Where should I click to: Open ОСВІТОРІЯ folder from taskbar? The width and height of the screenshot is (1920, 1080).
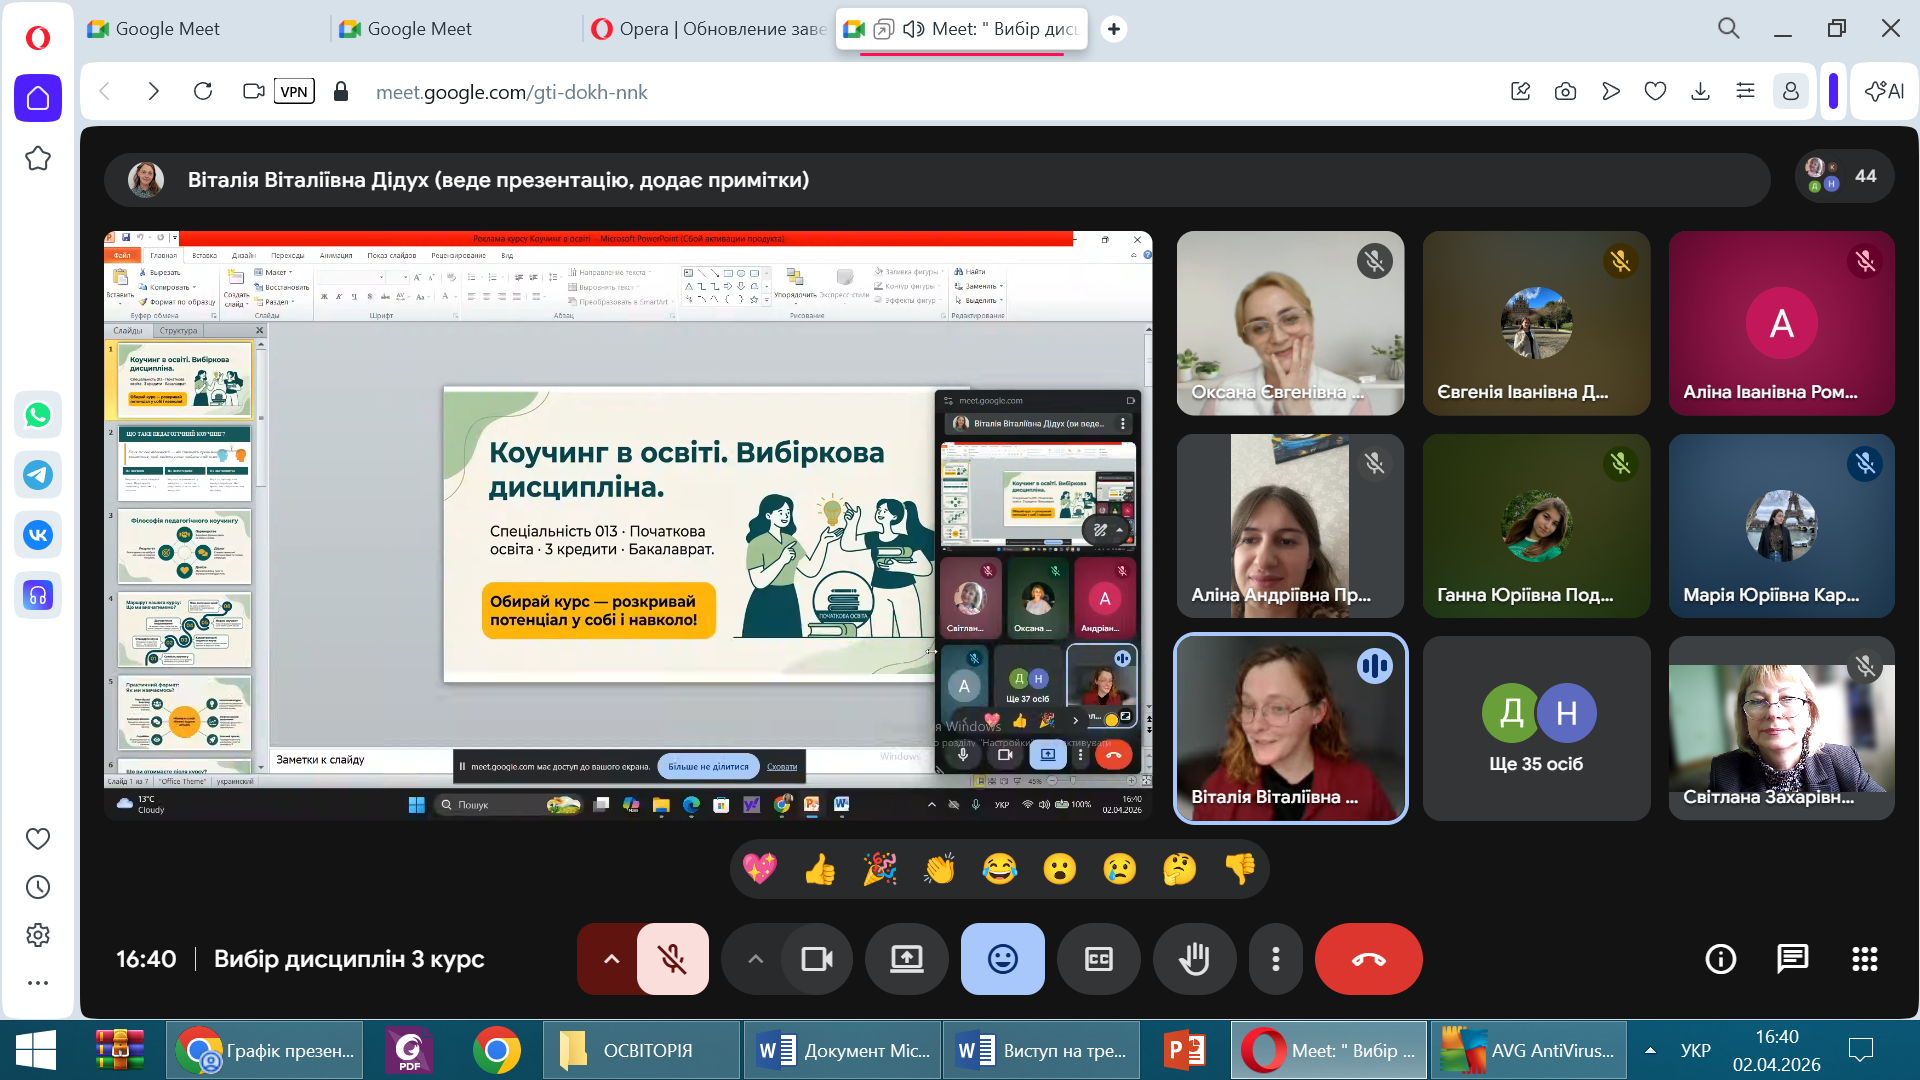pyautogui.click(x=642, y=1051)
